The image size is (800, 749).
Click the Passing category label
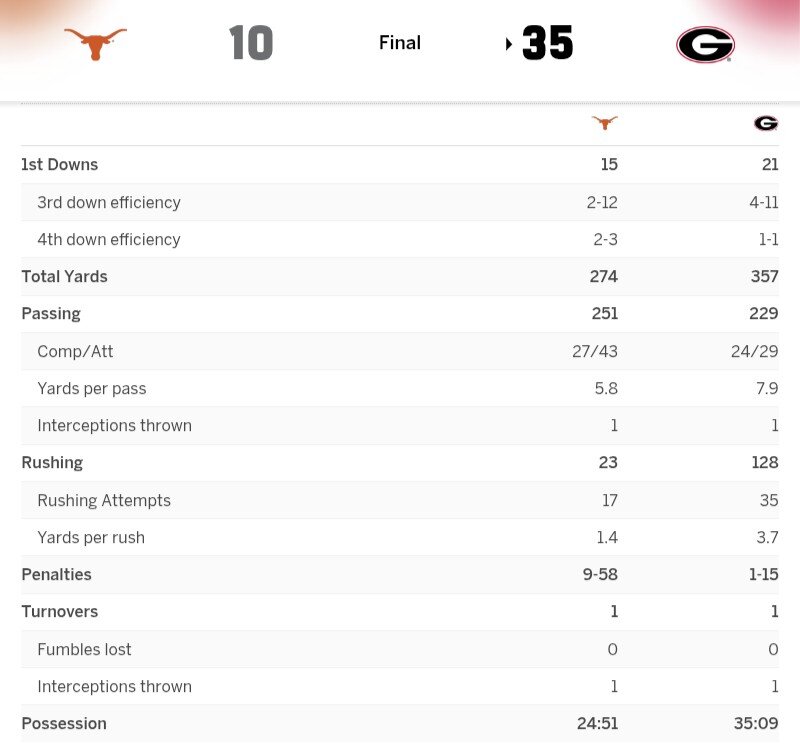[x=51, y=314]
